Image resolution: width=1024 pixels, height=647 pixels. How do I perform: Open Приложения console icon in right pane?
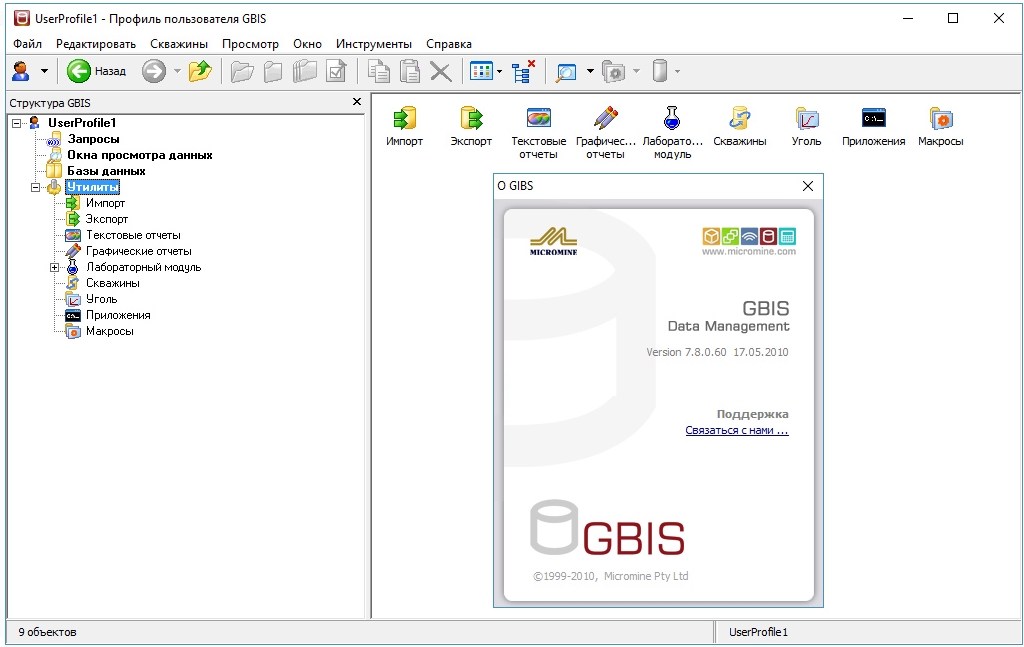pyautogui.click(x=874, y=118)
